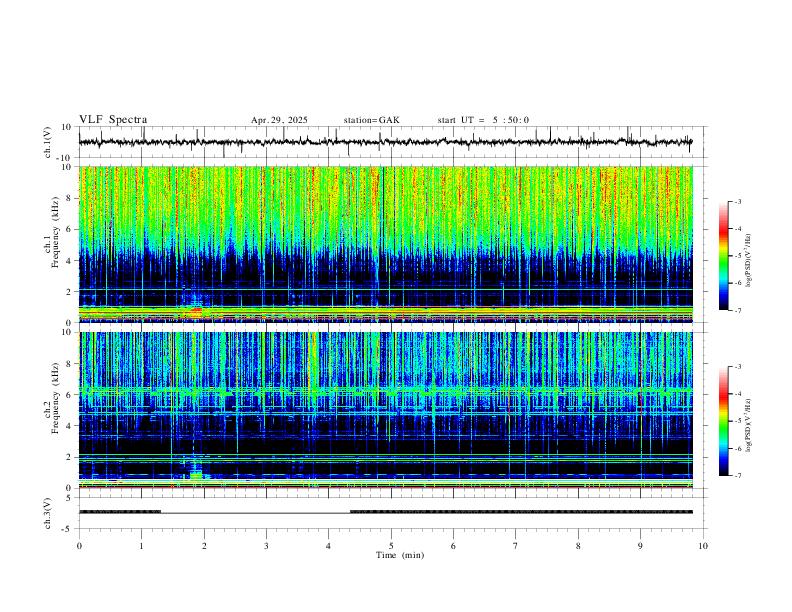Click the "2" tick label on time axis

pos(204,546)
